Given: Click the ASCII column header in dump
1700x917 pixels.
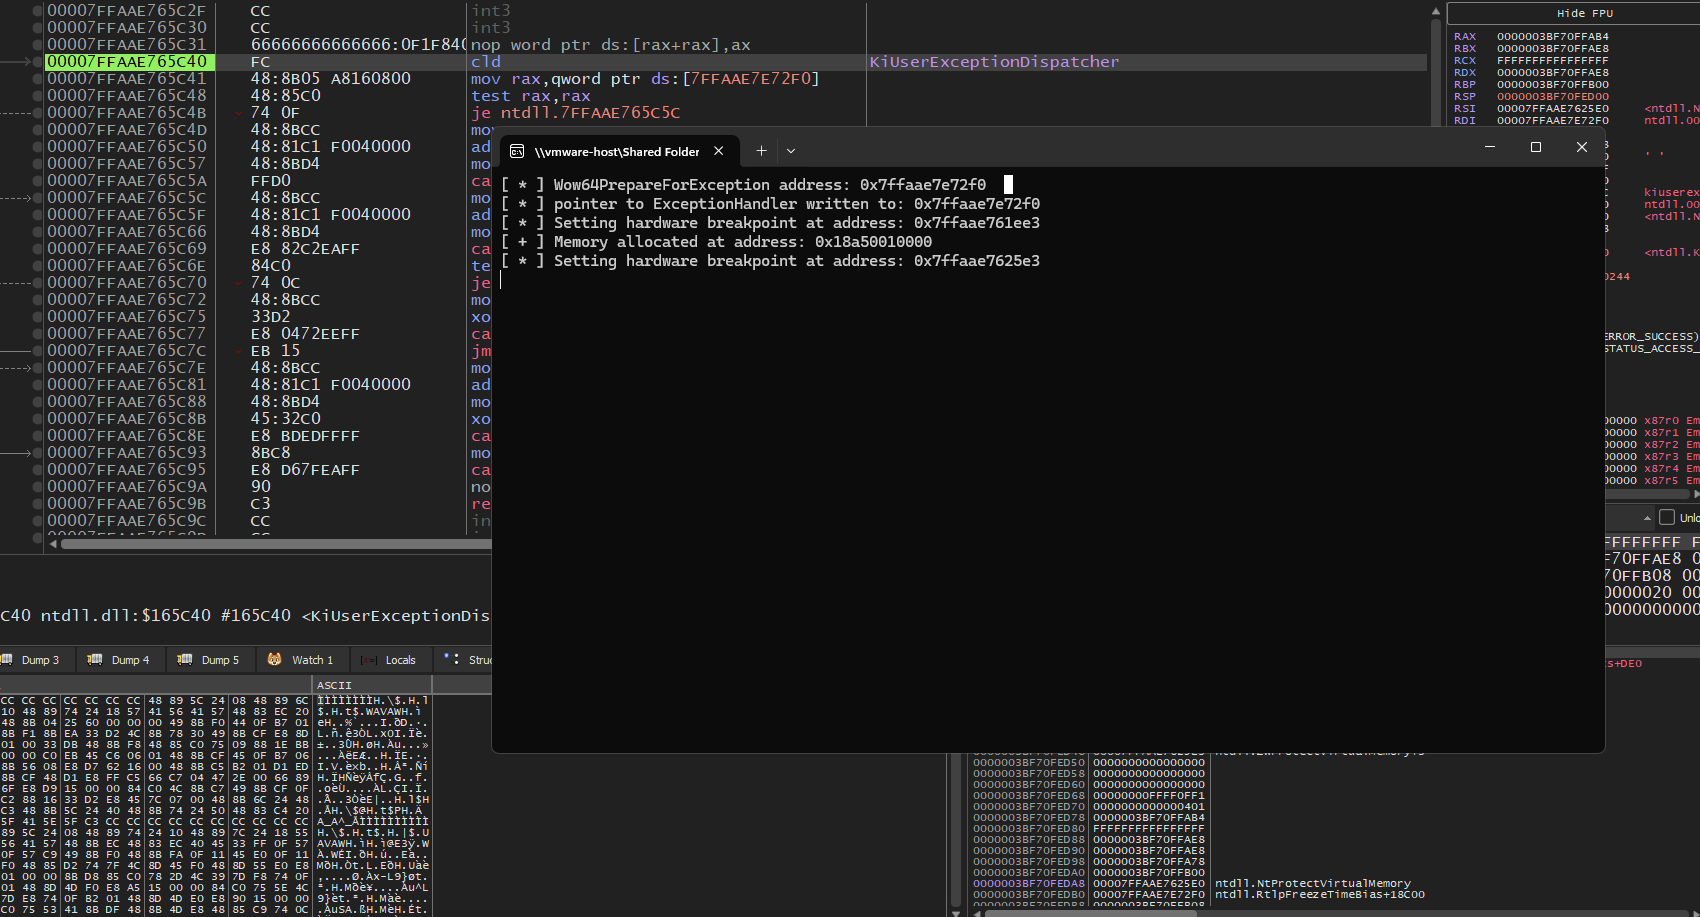Looking at the screenshot, I should [334, 685].
